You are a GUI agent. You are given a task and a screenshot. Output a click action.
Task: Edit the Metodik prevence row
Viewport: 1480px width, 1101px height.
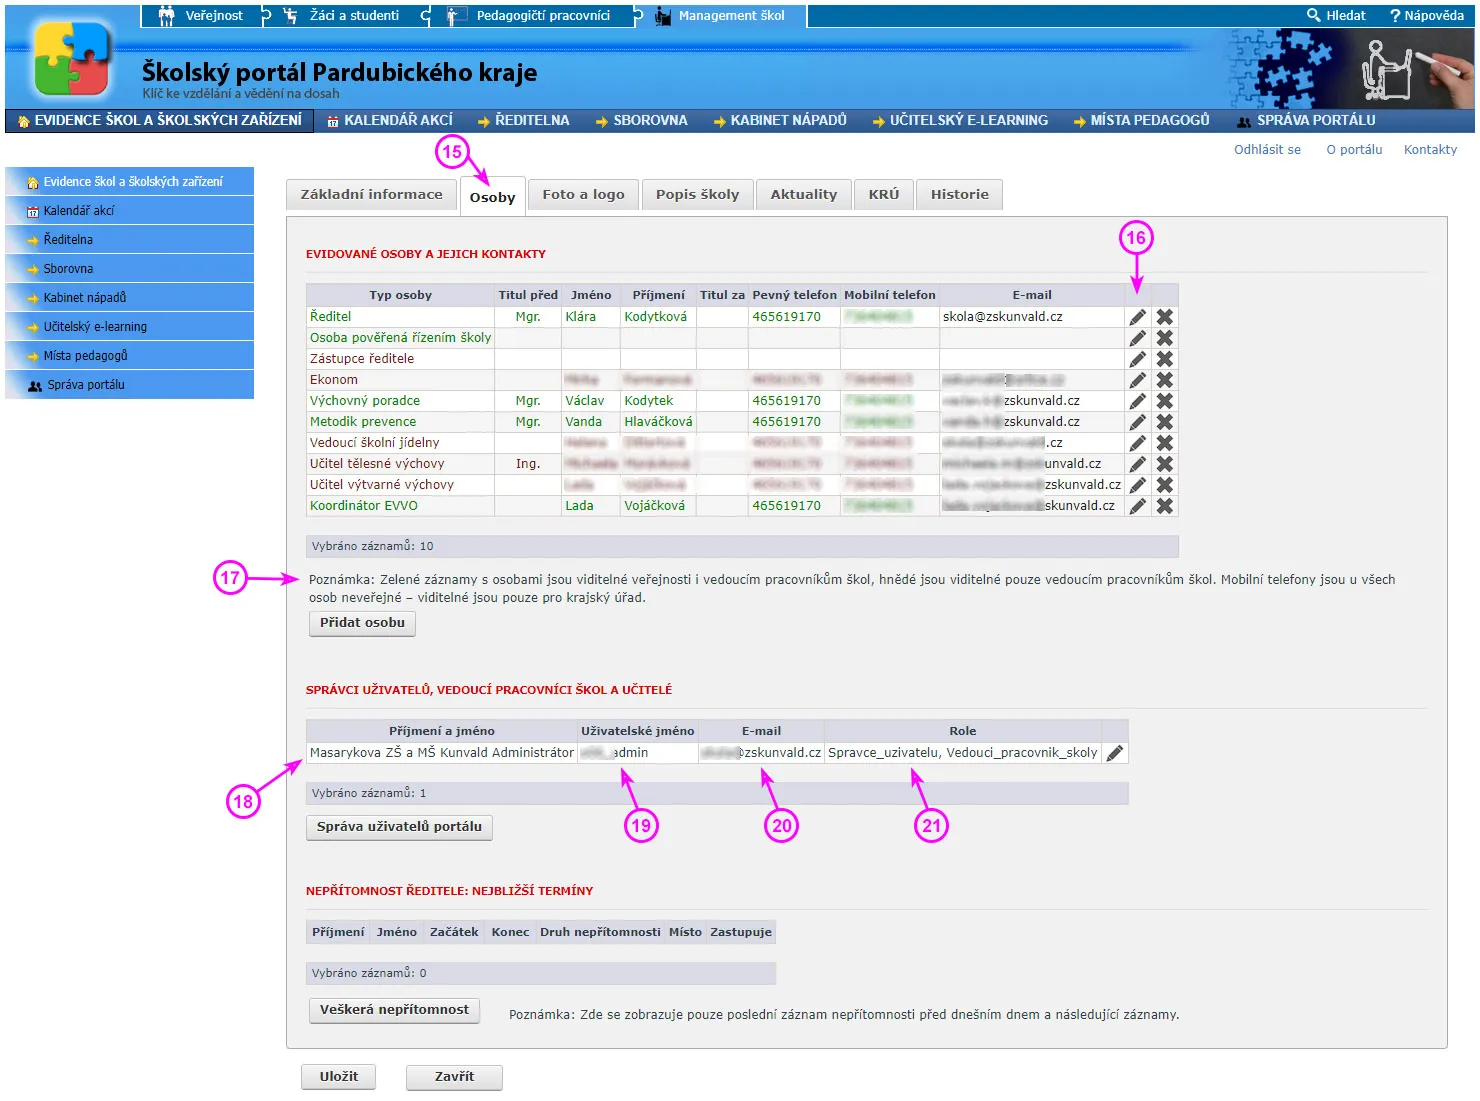point(1137,422)
